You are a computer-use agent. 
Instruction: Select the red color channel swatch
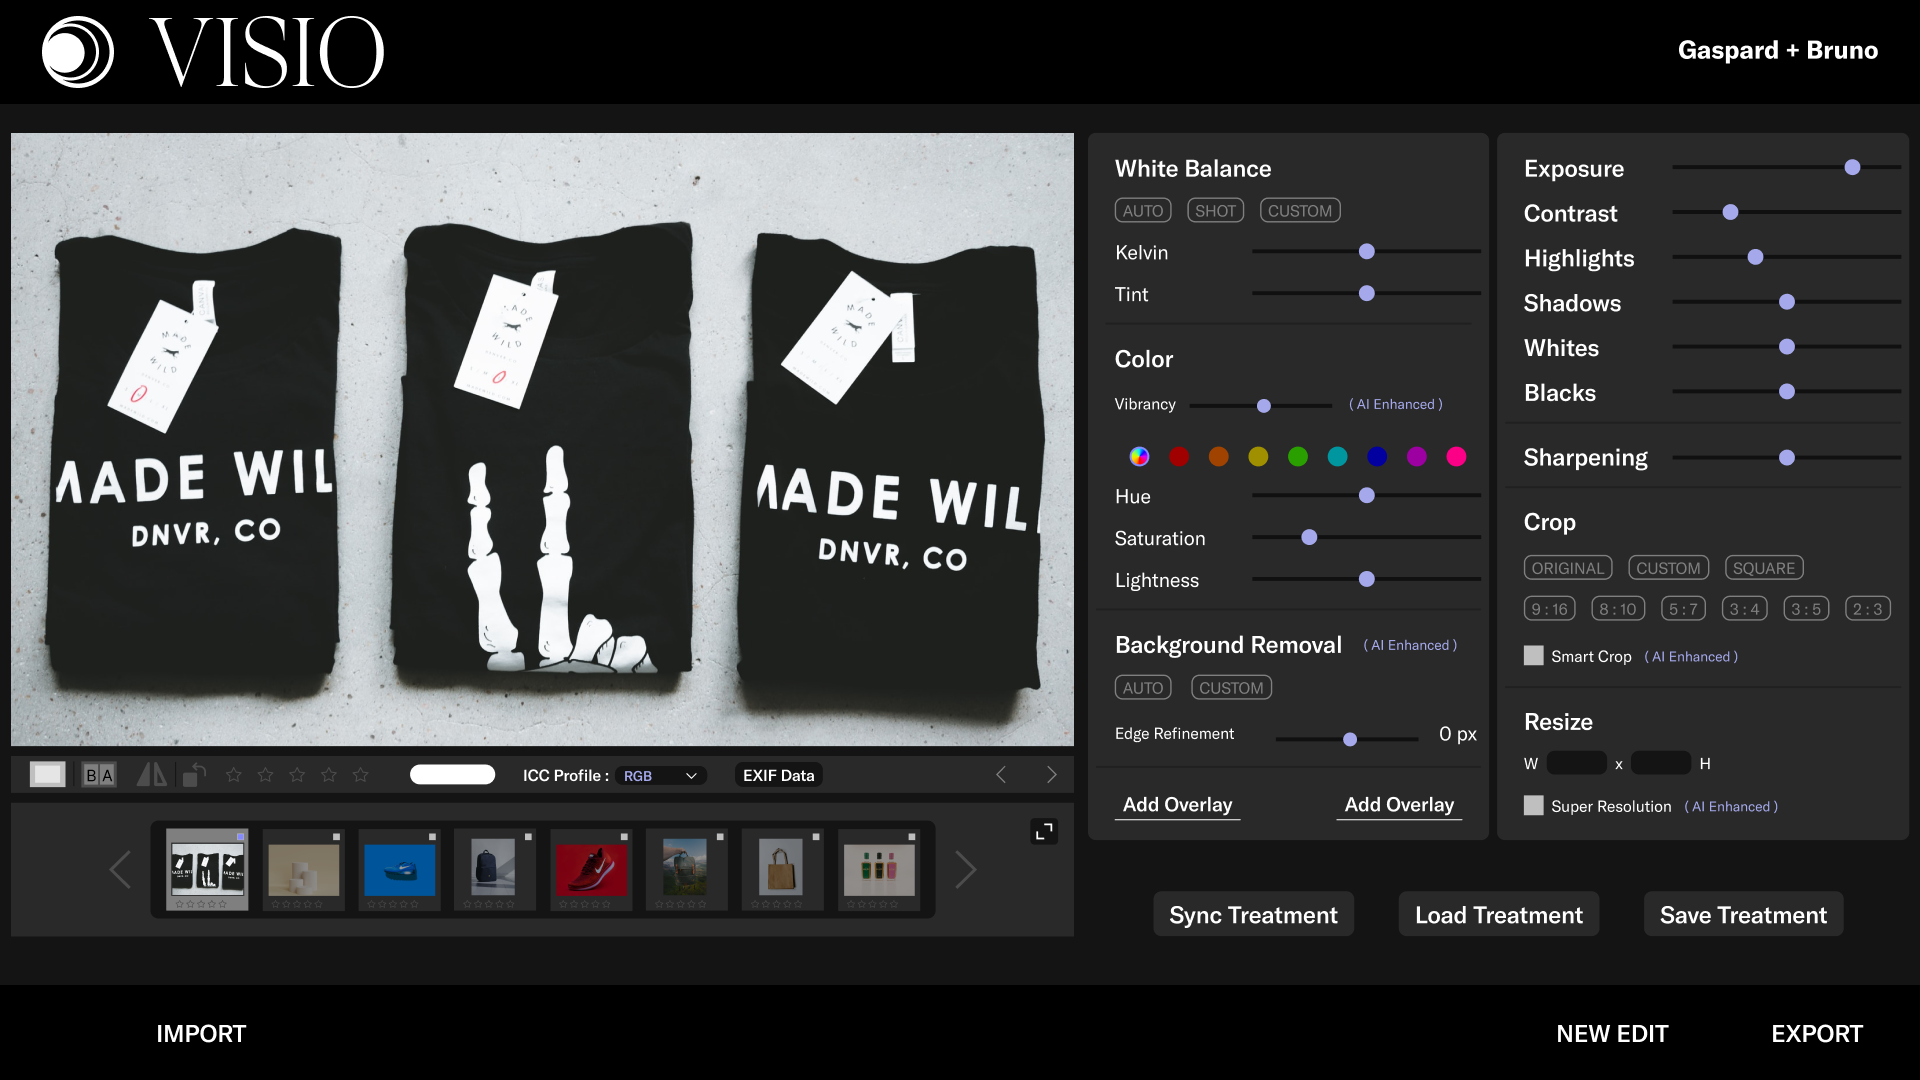coord(1180,457)
